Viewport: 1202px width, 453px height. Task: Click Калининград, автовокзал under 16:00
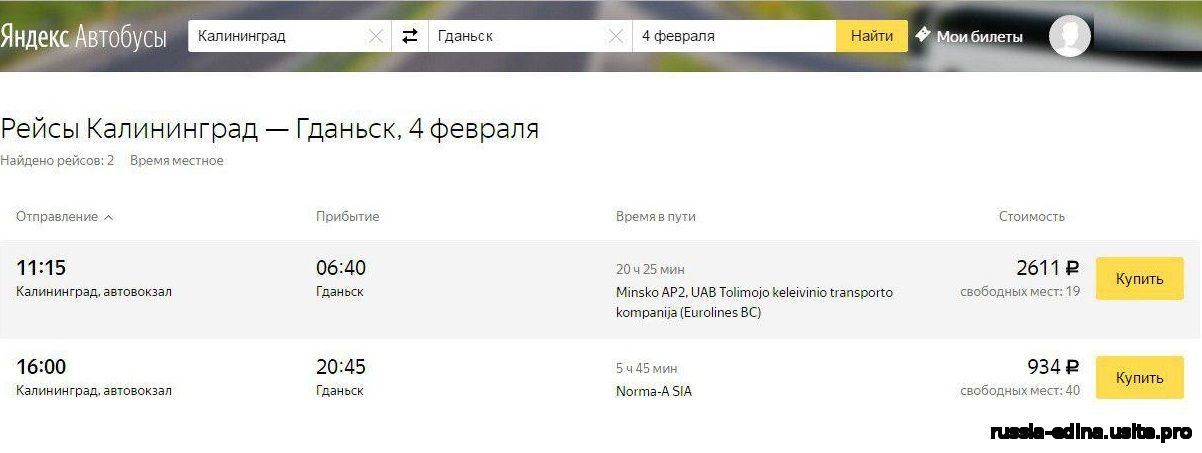(x=94, y=391)
